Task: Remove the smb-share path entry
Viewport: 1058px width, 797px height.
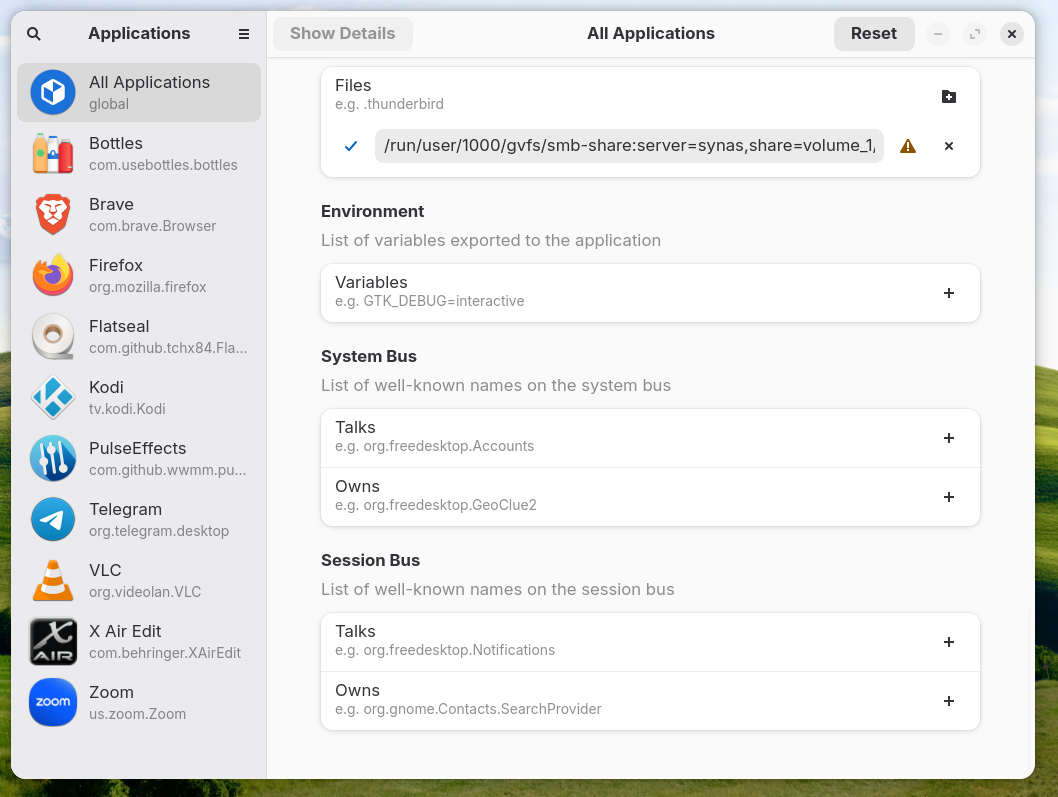Action: (x=948, y=146)
